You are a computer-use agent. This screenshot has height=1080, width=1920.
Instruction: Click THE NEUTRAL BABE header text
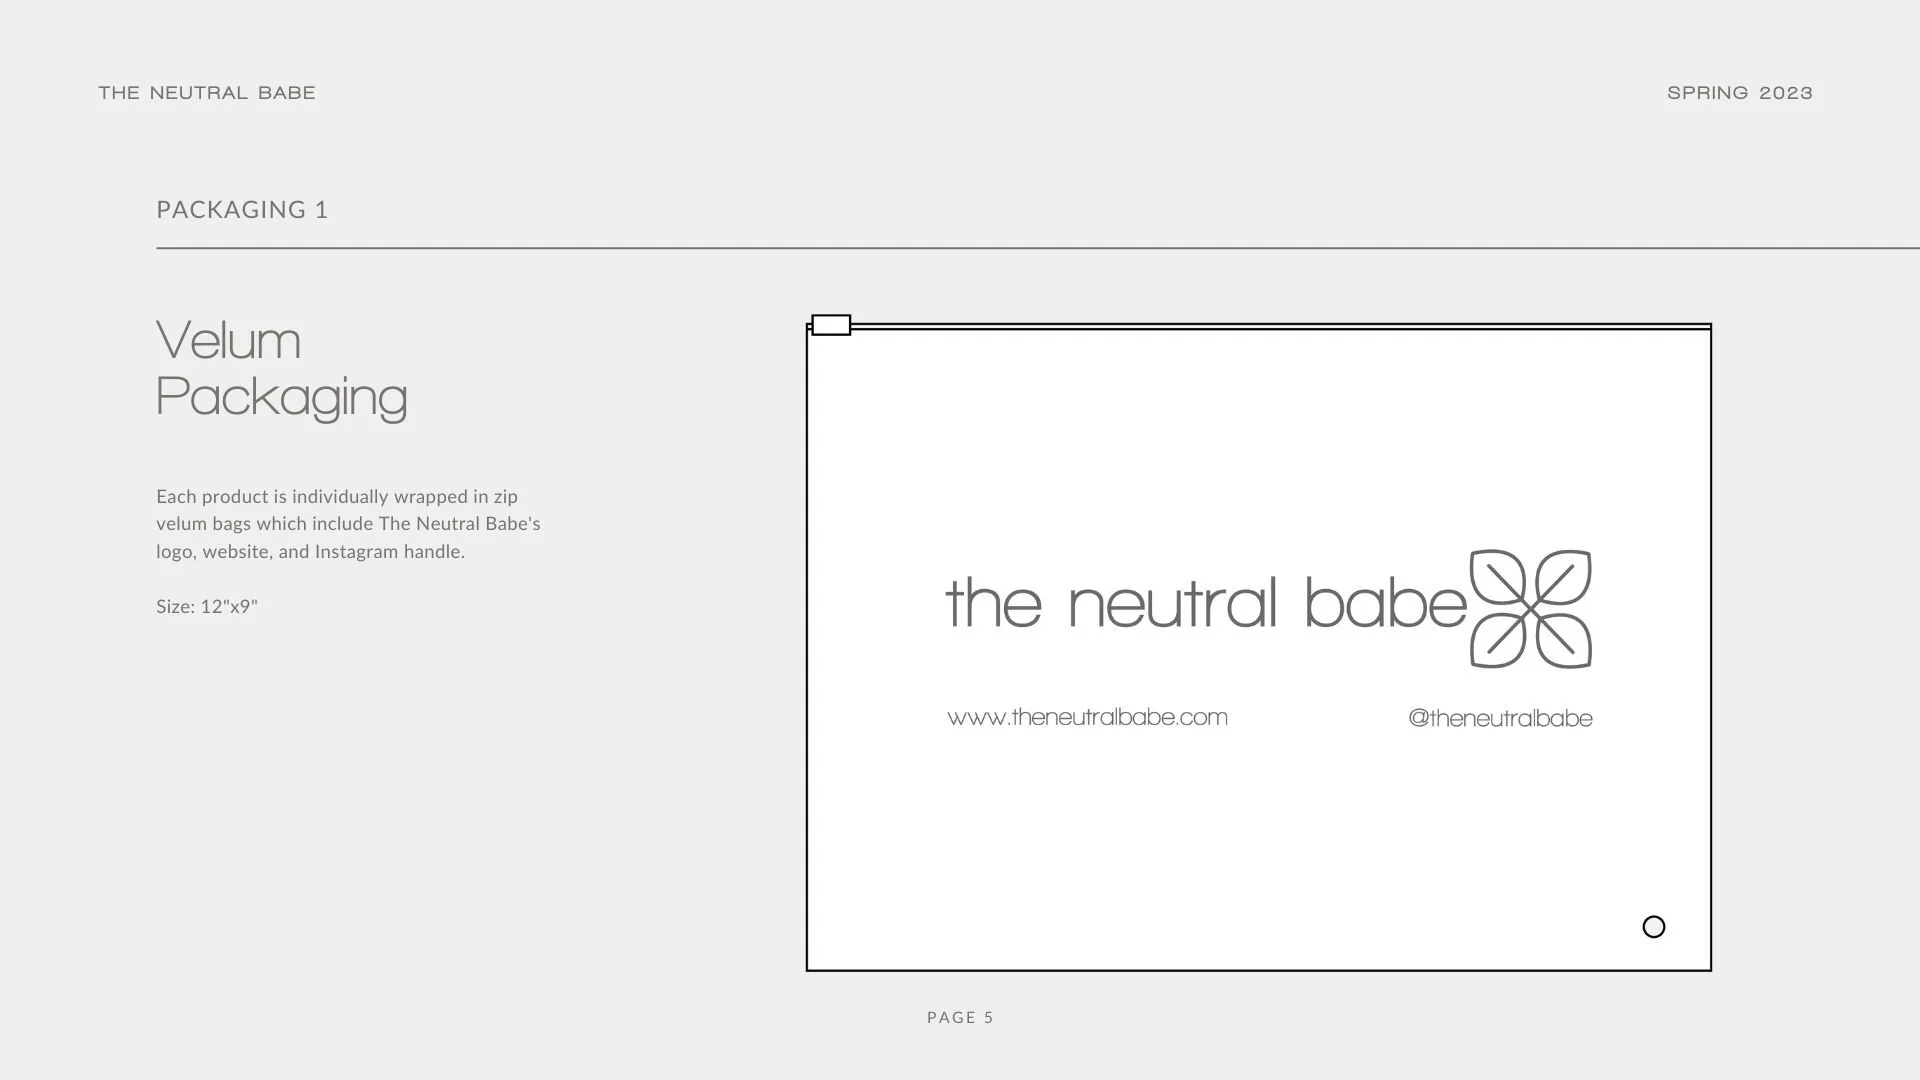point(207,93)
